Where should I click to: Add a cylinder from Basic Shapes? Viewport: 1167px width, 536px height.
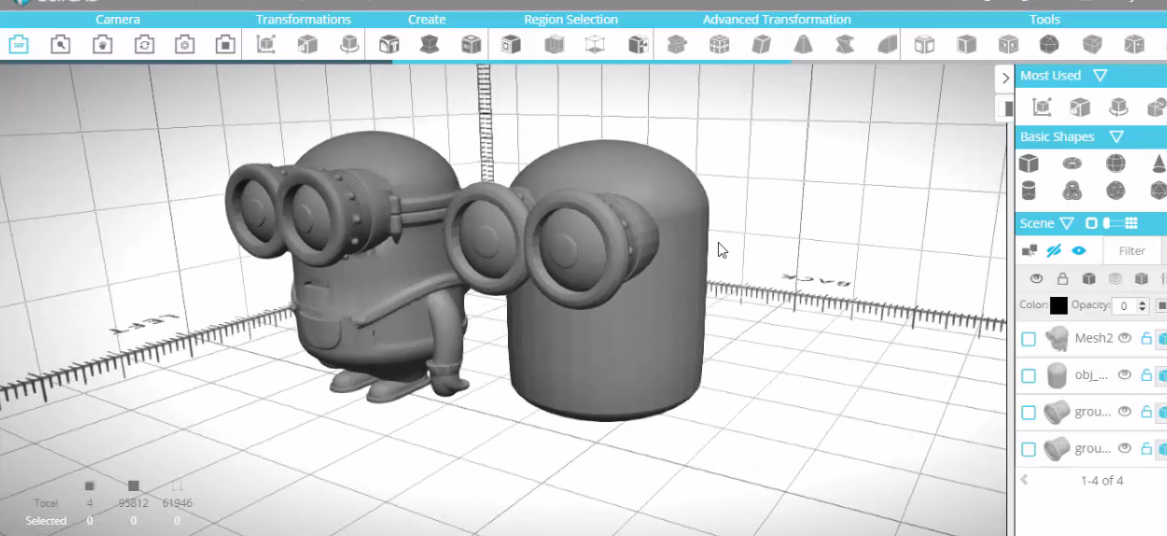pos(1029,191)
